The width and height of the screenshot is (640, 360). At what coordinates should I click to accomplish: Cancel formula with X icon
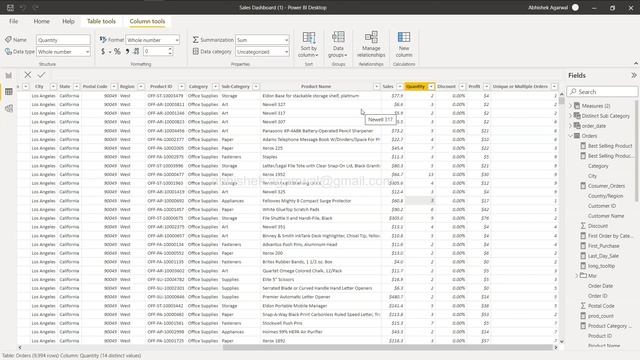[x=27, y=75]
